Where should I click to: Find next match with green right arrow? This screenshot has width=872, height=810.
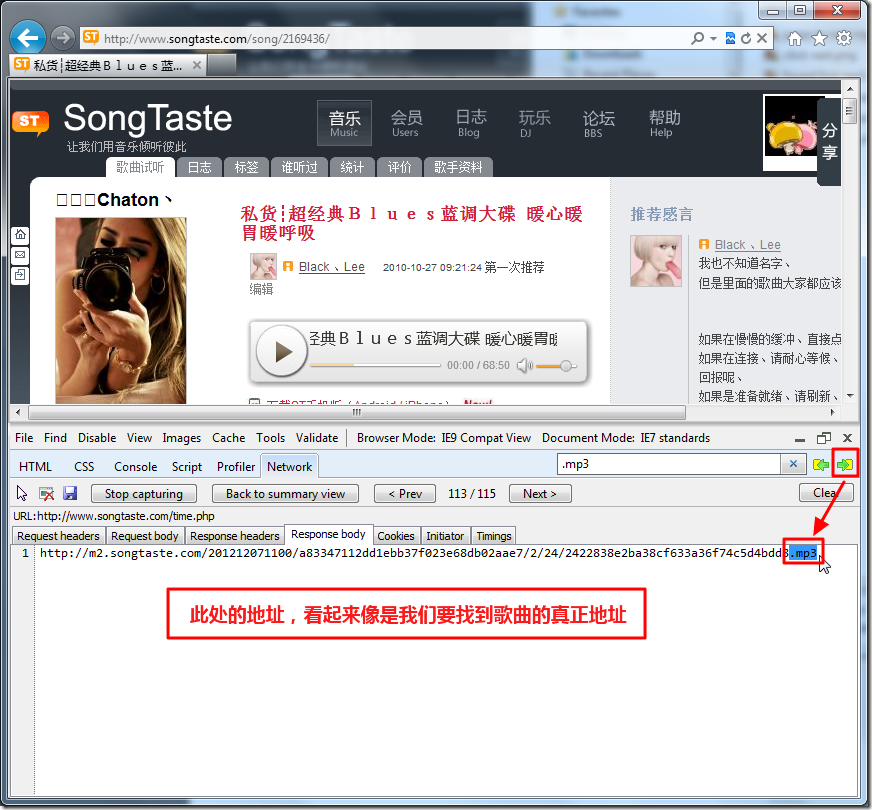(x=845, y=465)
